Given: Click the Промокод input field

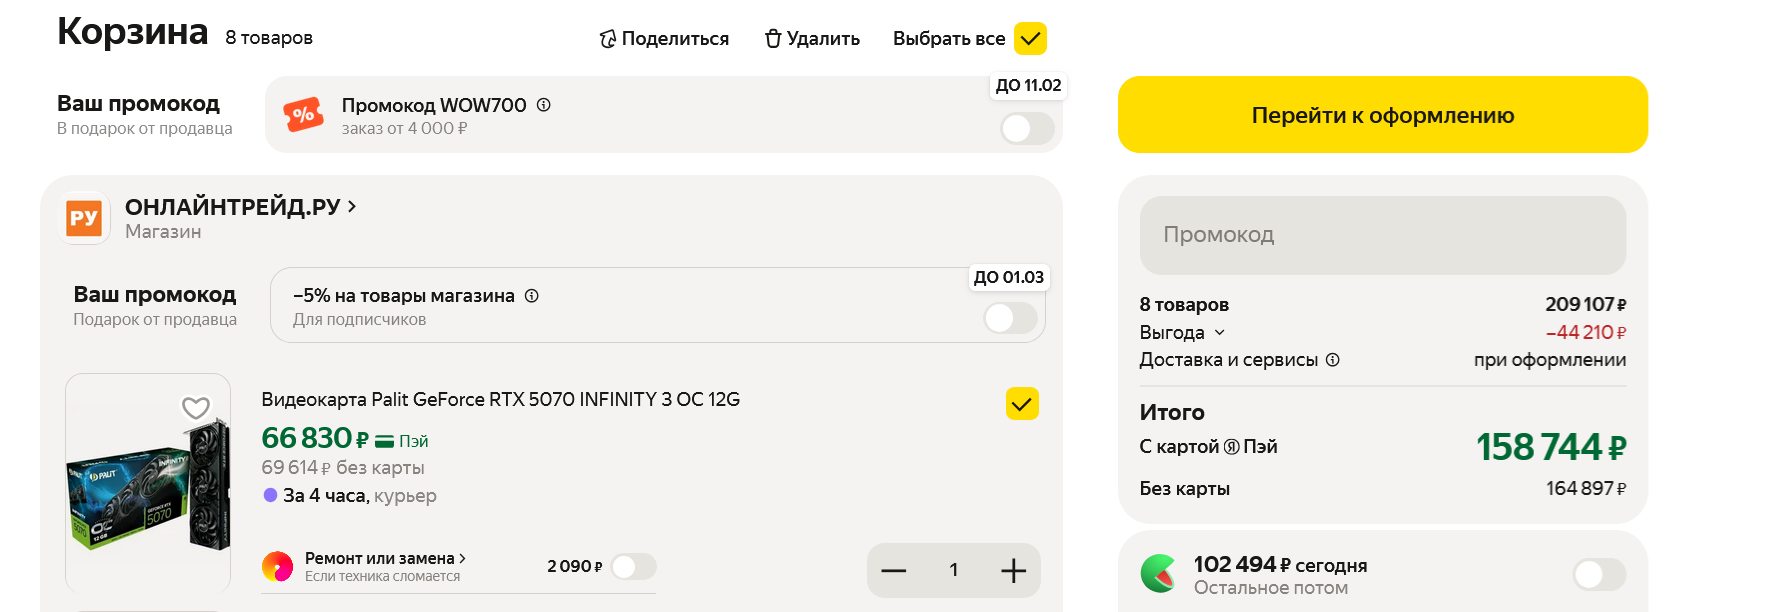Looking at the screenshot, I should coord(1382,235).
